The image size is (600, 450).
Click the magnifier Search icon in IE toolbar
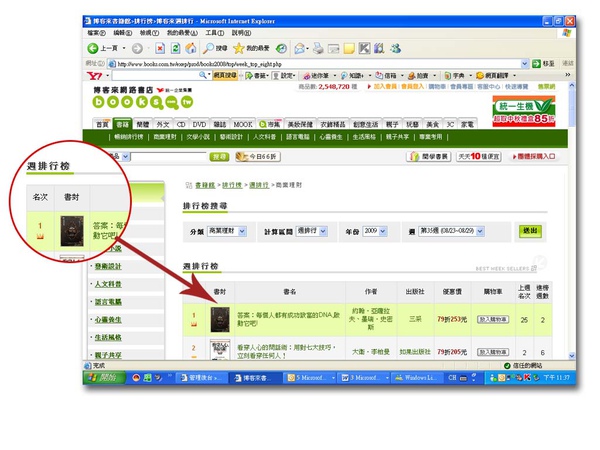pos(208,48)
